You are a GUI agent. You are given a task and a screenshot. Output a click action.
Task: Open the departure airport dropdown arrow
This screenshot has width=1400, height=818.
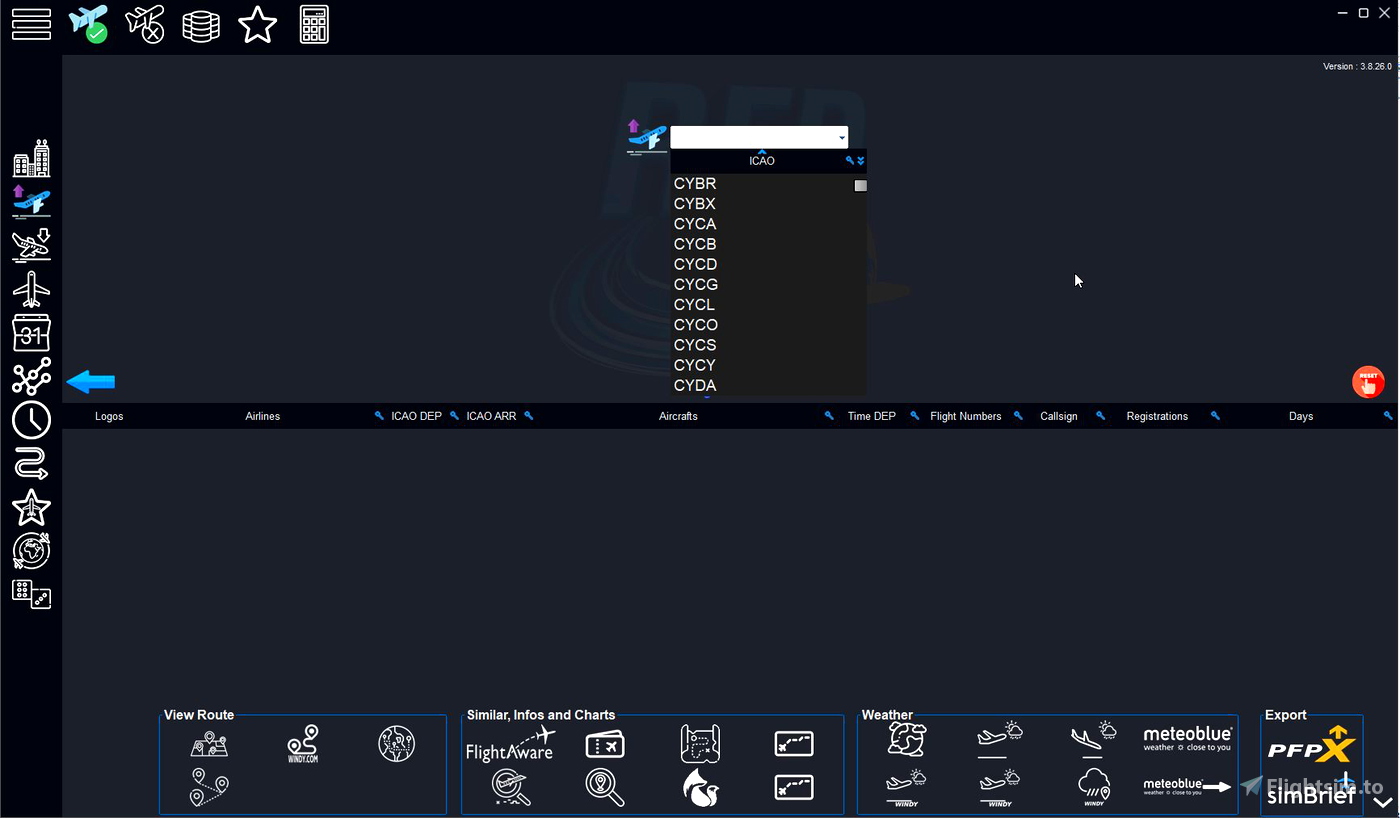841,137
